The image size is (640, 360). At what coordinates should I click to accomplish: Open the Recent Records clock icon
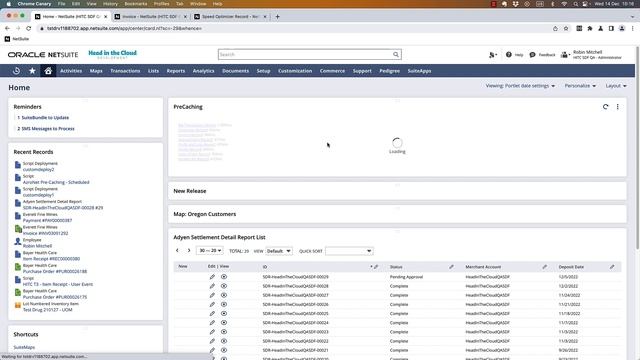pos(16,71)
